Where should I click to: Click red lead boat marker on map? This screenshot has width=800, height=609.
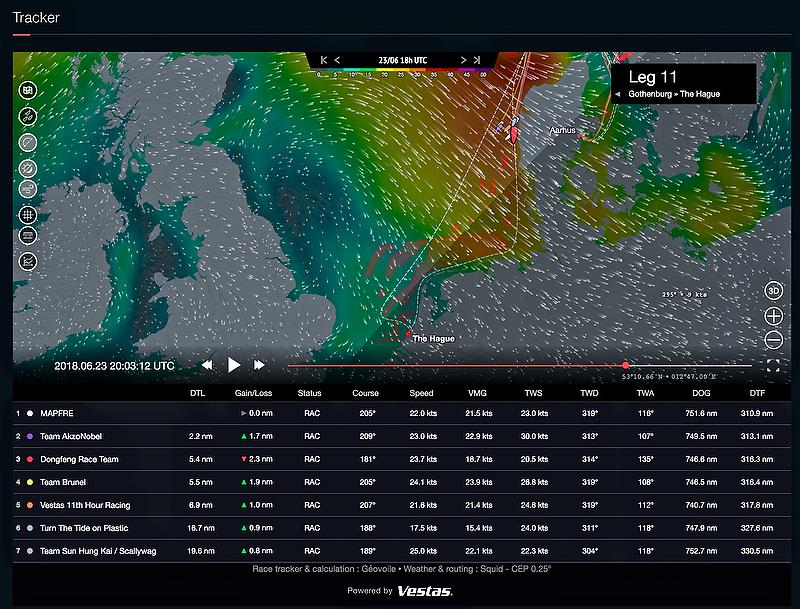click(513, 134)
